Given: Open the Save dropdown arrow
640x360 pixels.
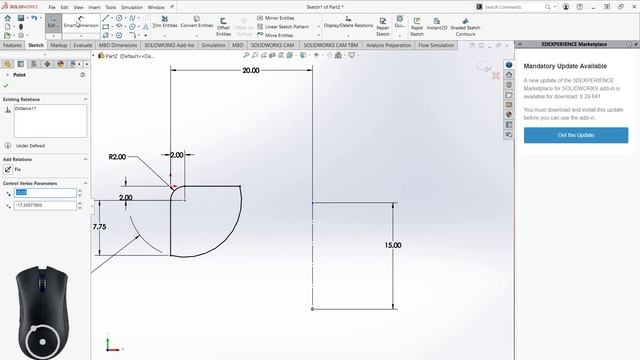Looking at the screenshot, I should click(27, 18).
